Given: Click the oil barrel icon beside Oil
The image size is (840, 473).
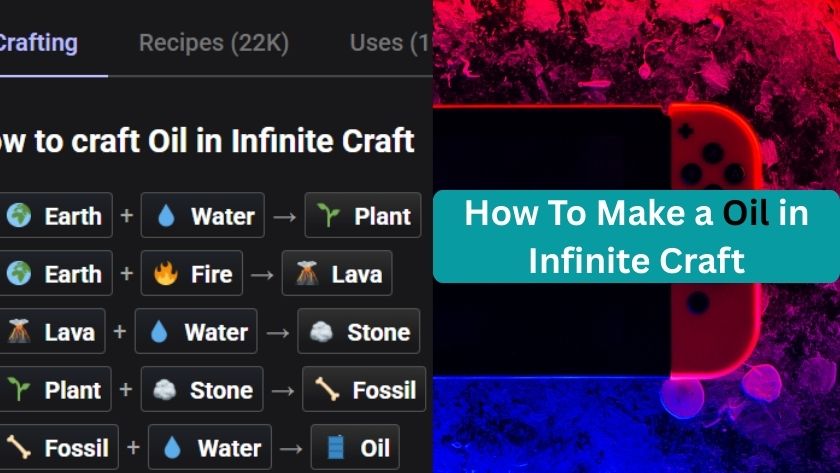Looking at the screenshot, I should (x=336, y=447).
